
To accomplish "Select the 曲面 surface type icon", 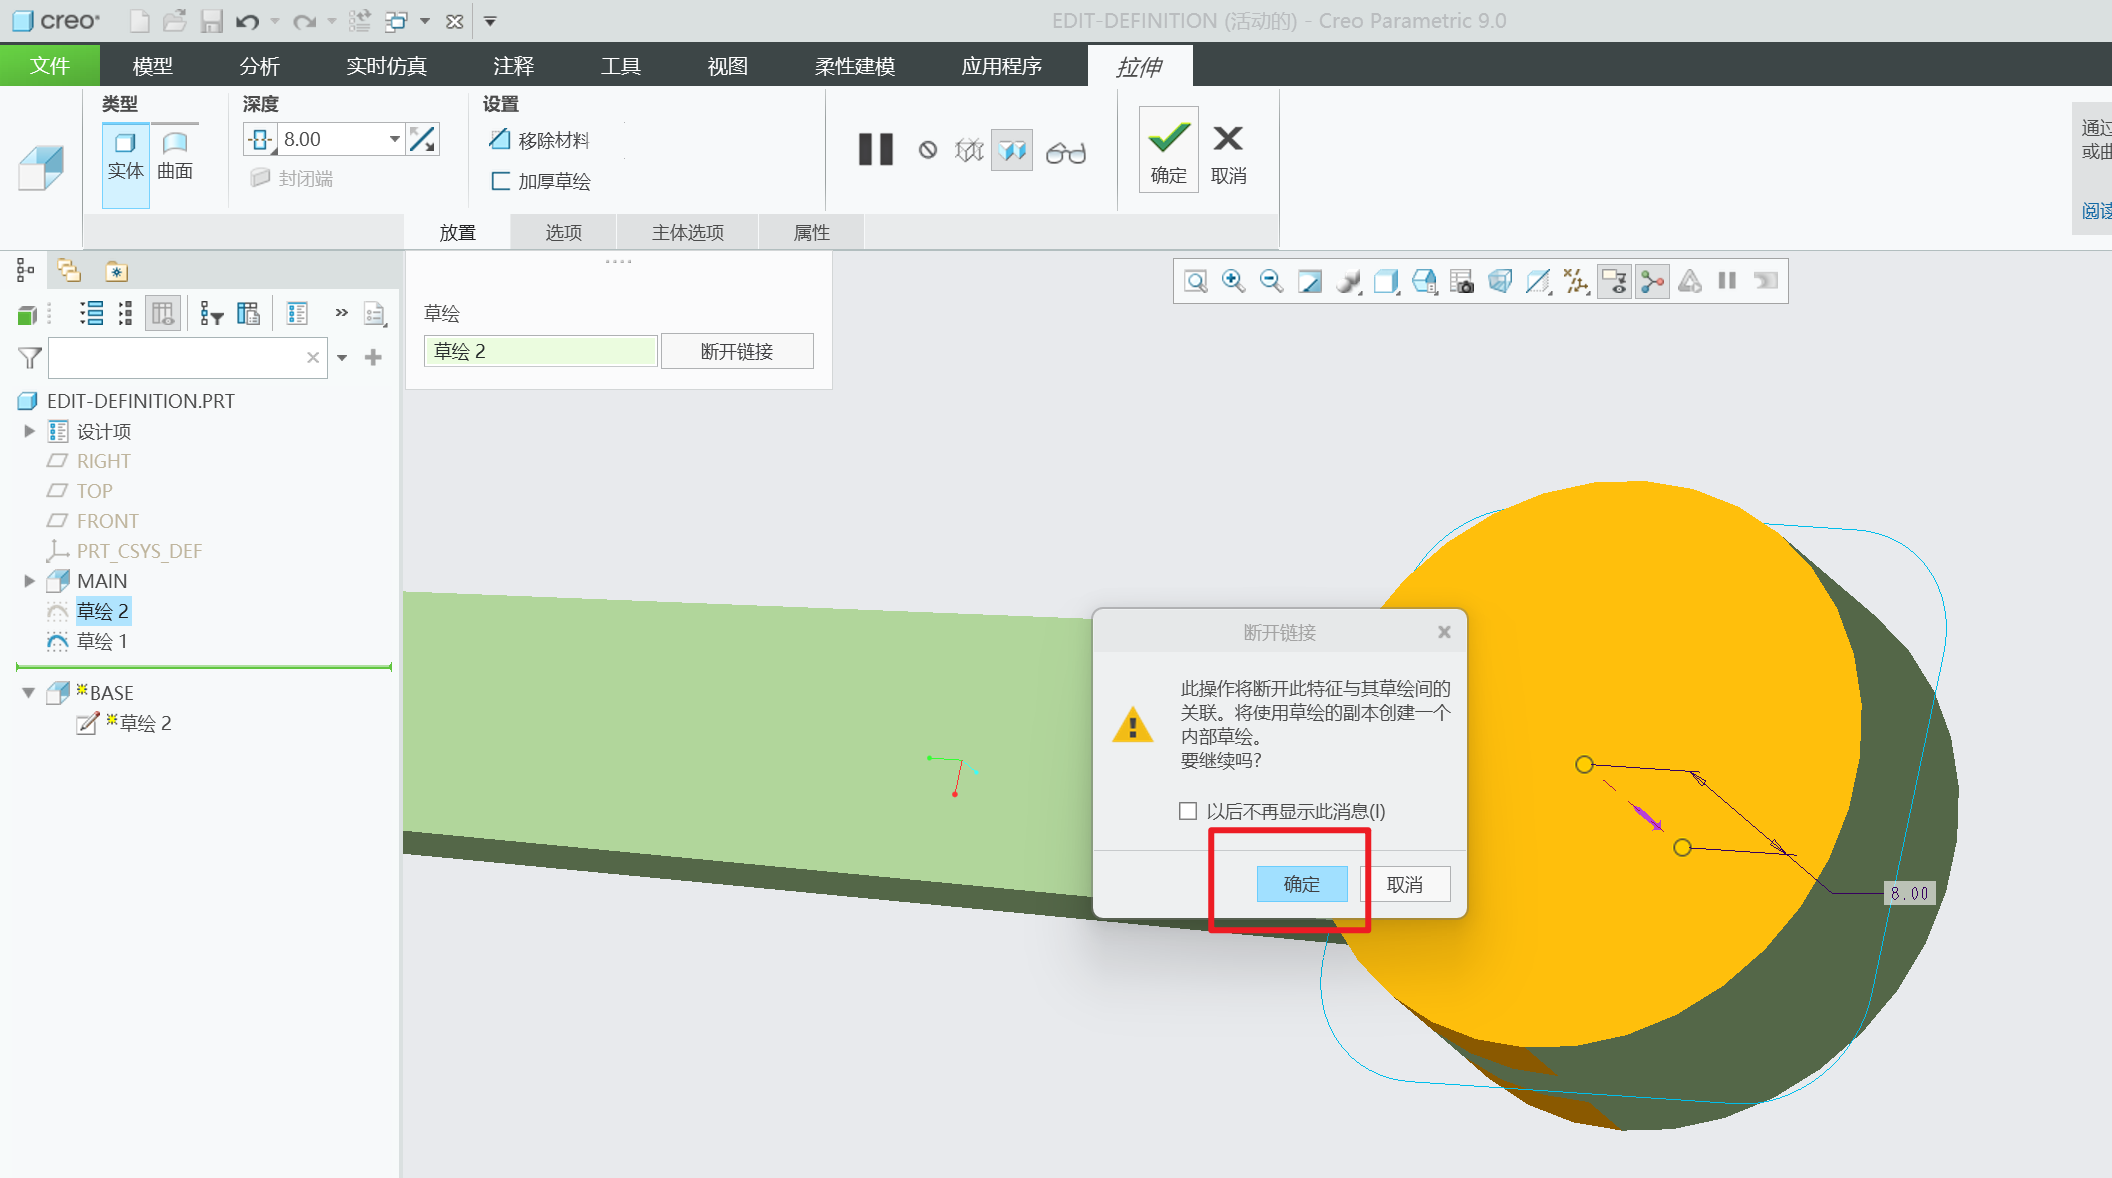I will click(175, 155).
